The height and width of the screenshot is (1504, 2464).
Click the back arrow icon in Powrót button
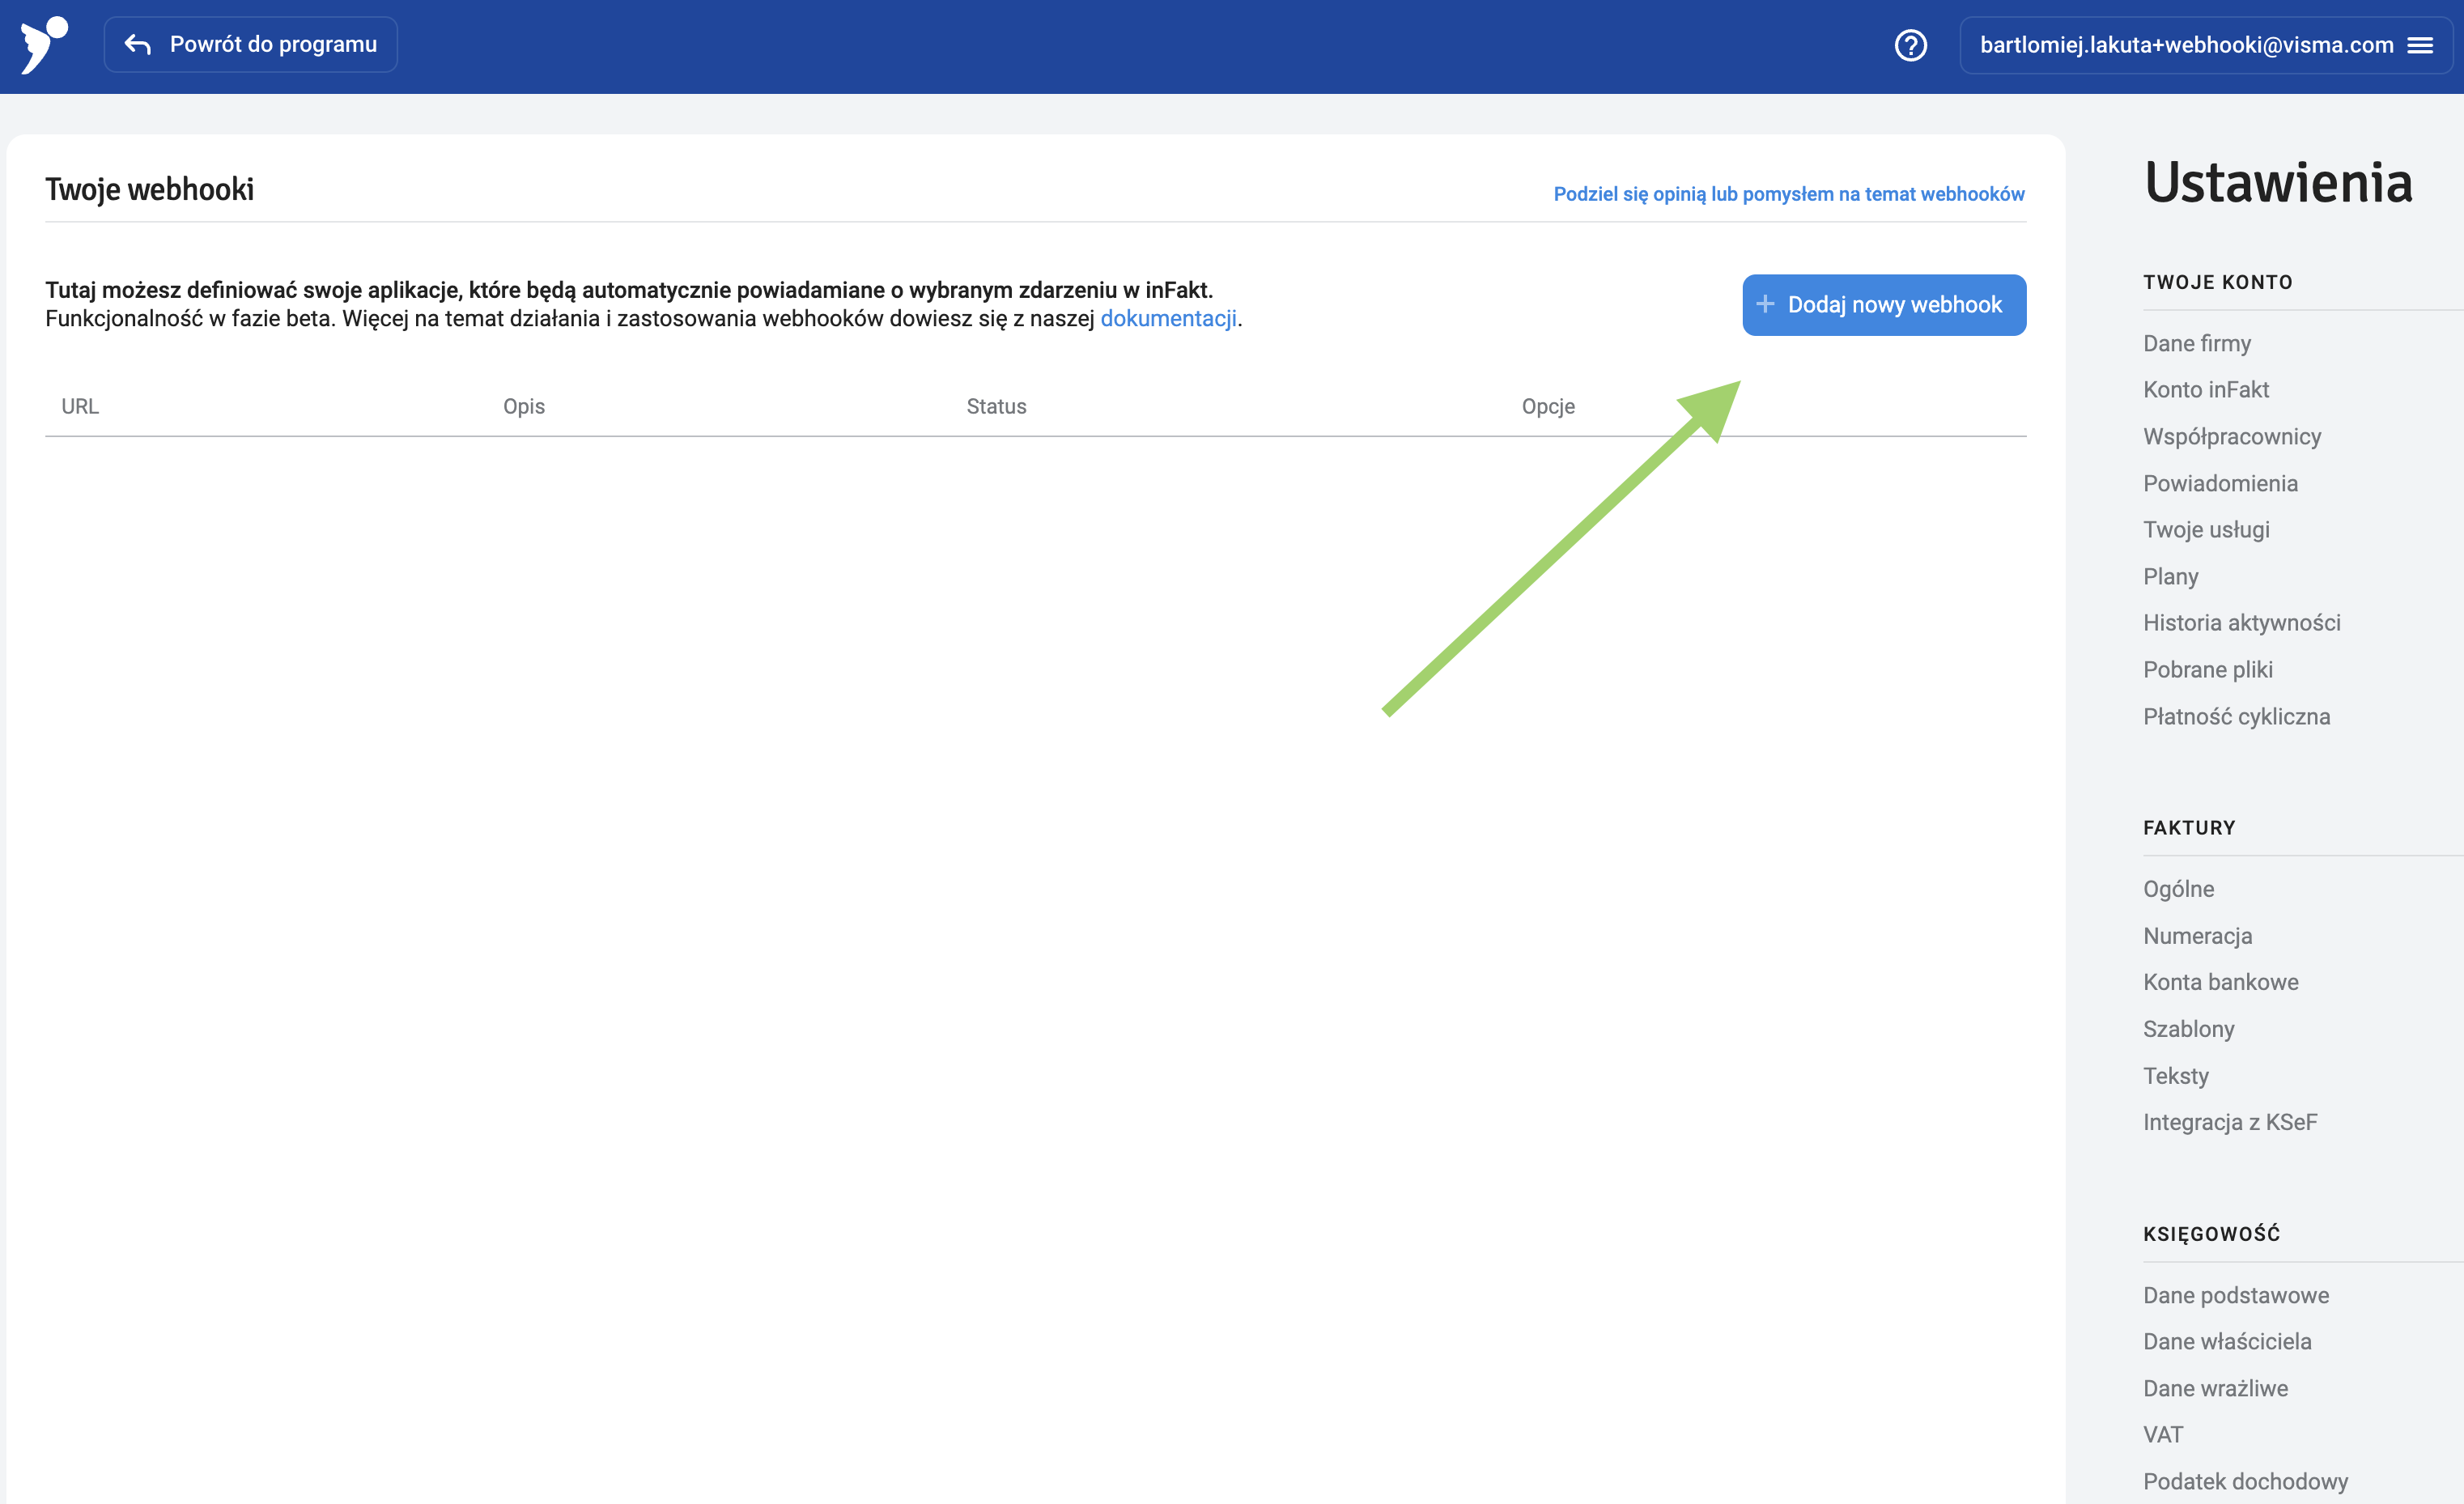tap(138, 44)
